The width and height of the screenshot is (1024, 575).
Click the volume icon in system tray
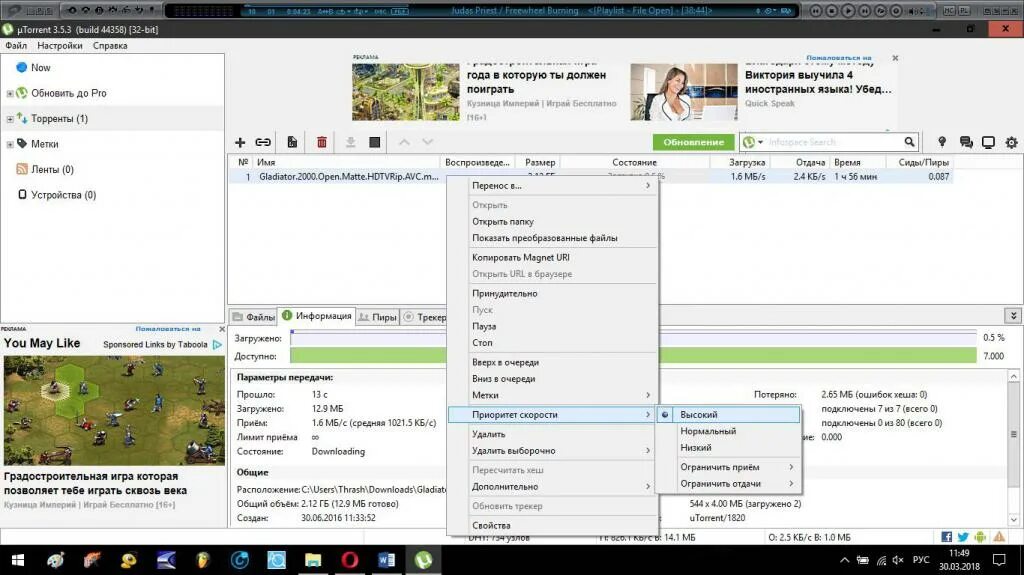(x=898, y=560)
